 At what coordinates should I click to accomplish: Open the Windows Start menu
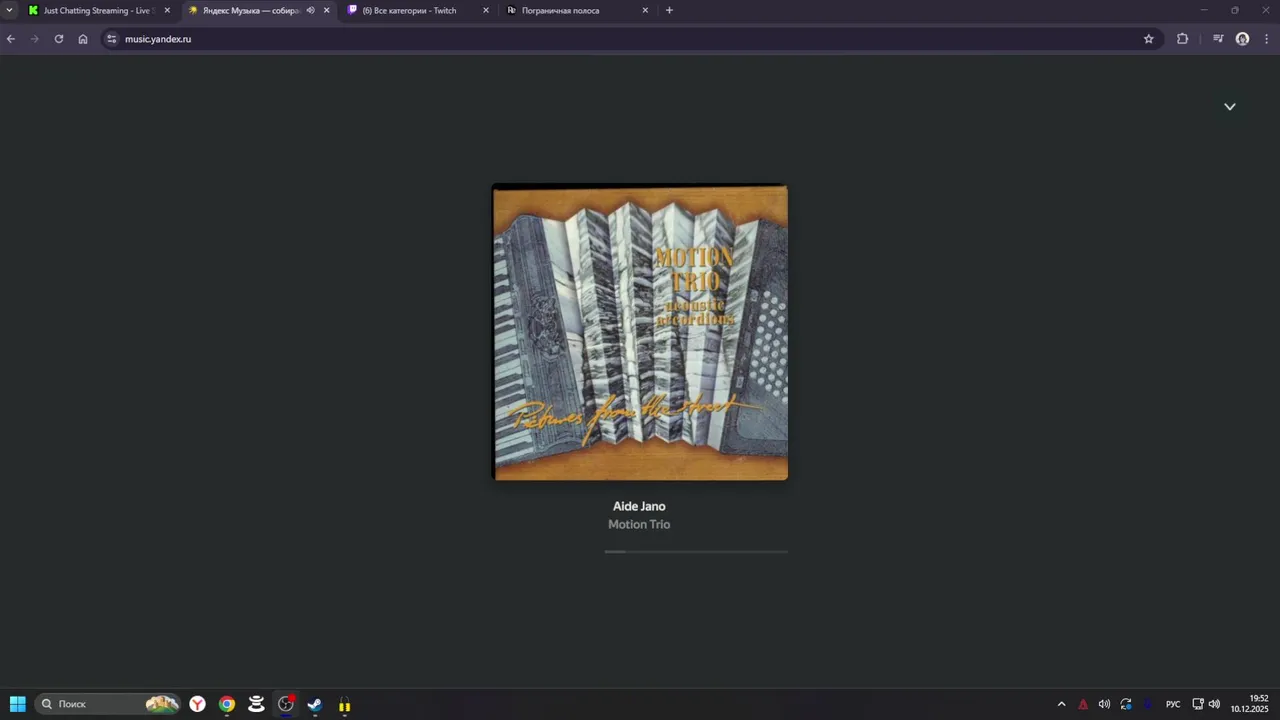(18, 704)
